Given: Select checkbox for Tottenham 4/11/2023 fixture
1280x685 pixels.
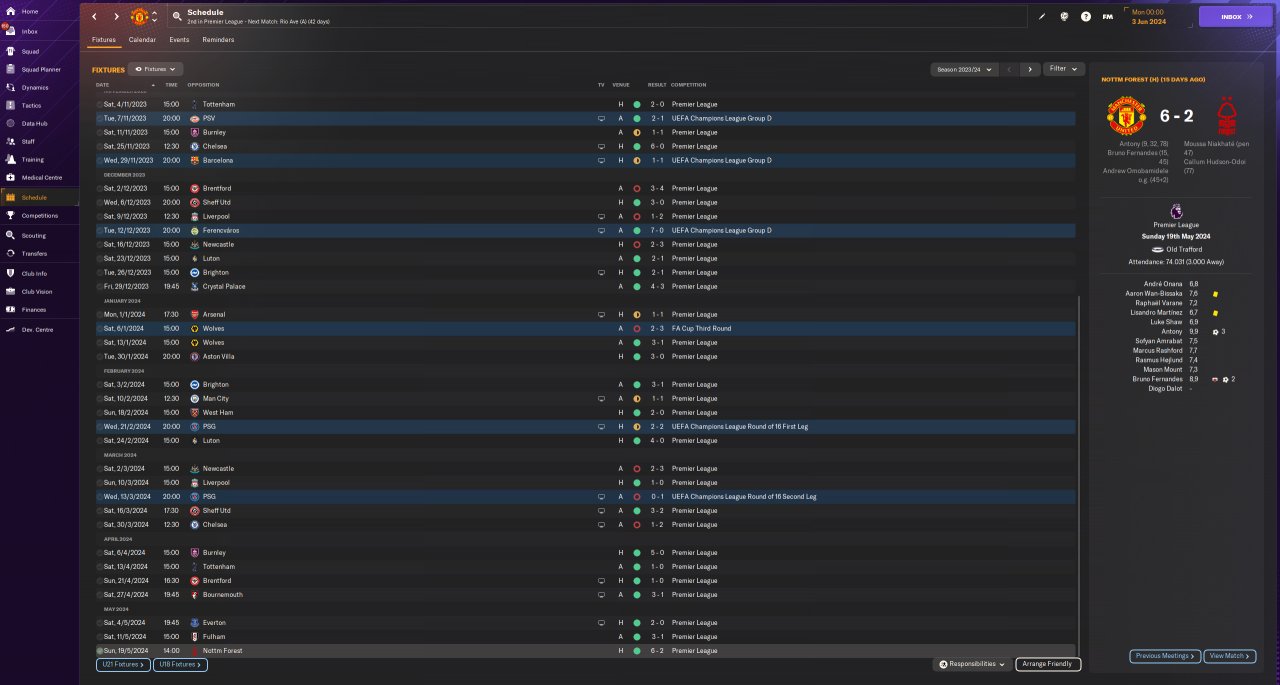Looking at the screenshot, I should [99, 104].
